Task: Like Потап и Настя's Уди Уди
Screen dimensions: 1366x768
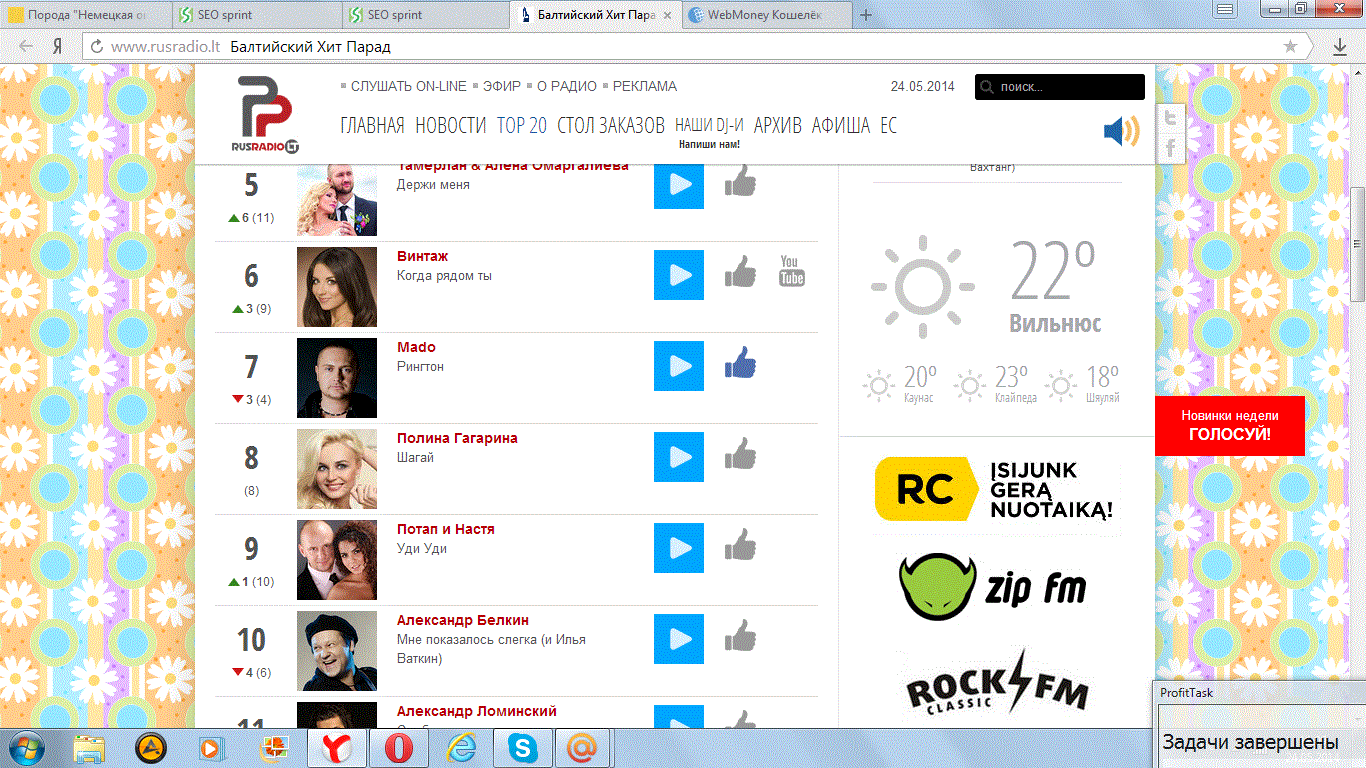Action: tap(740, 544)
